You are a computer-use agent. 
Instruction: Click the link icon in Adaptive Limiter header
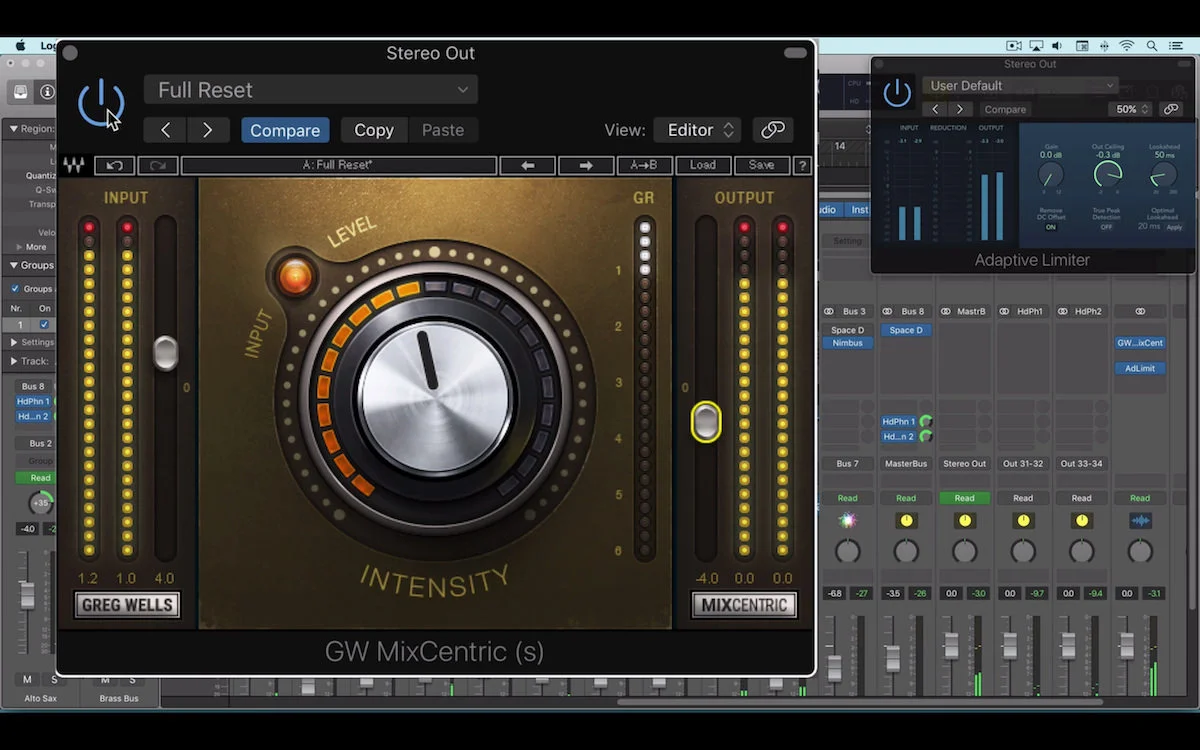click(1170, 109)
